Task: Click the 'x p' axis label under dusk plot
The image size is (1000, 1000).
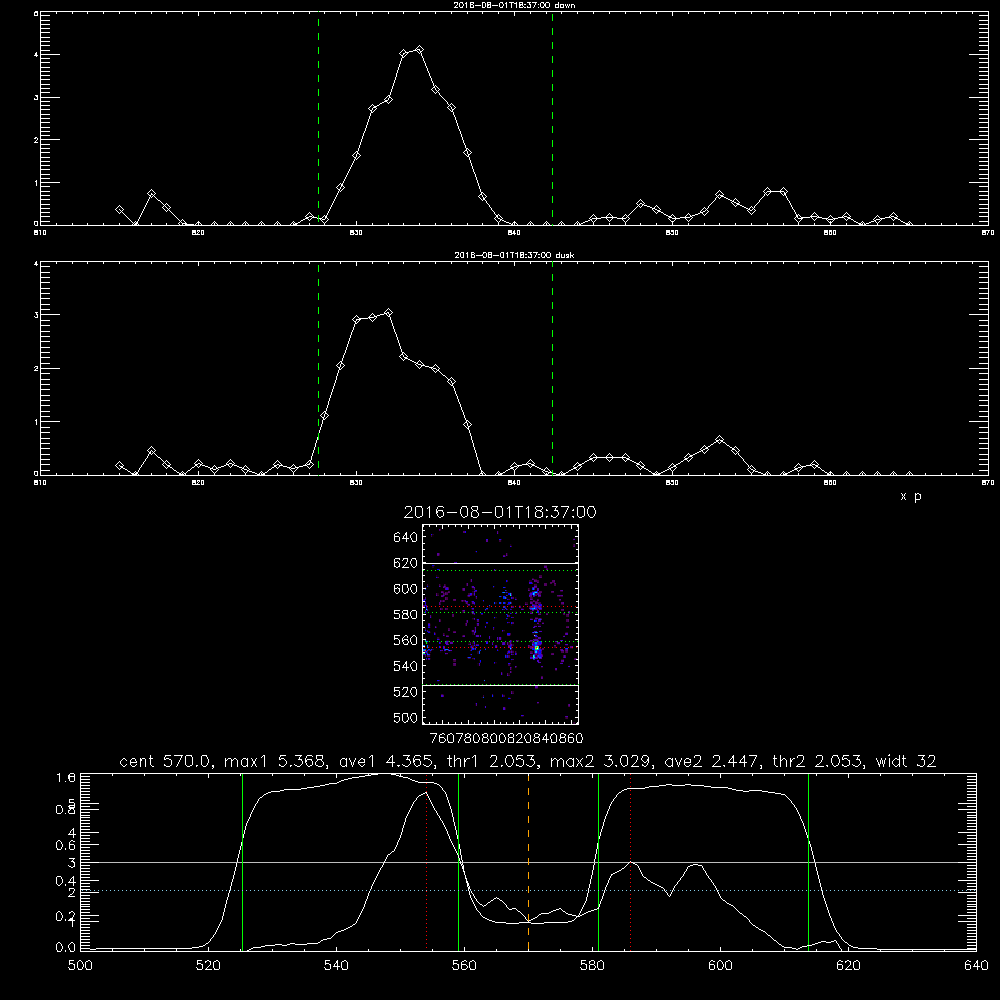Action: (911, 496)
